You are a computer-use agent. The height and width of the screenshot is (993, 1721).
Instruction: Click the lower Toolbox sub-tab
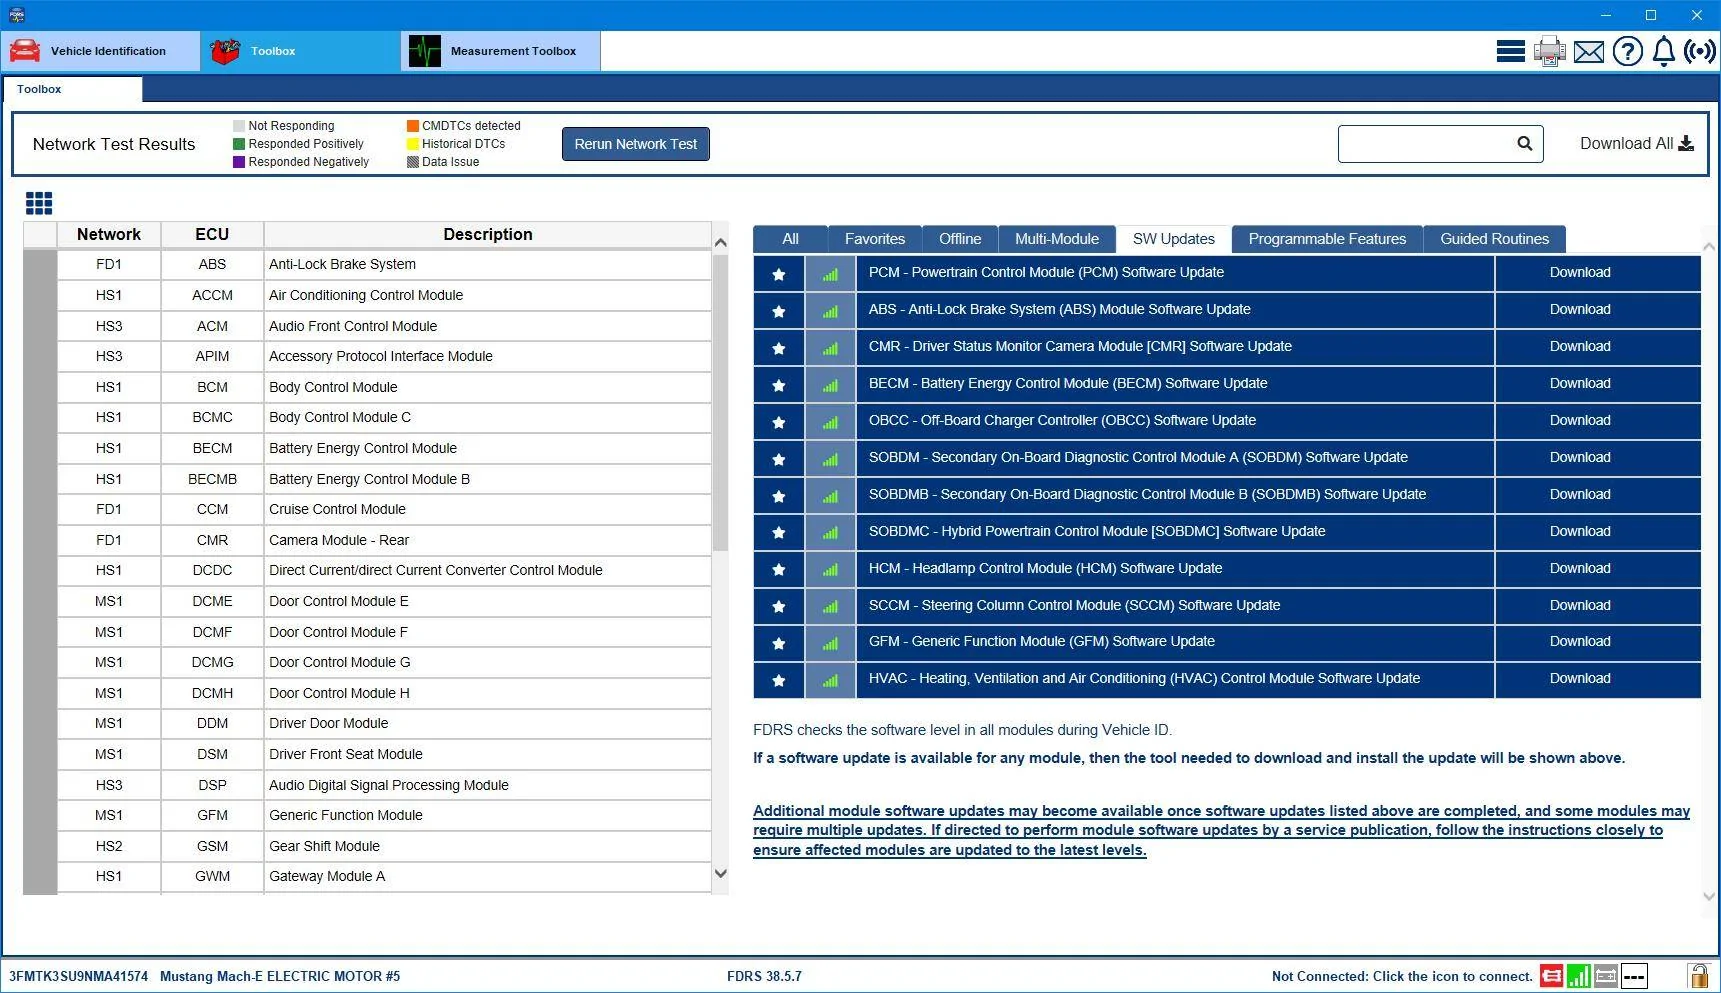[x=72, y=89]
